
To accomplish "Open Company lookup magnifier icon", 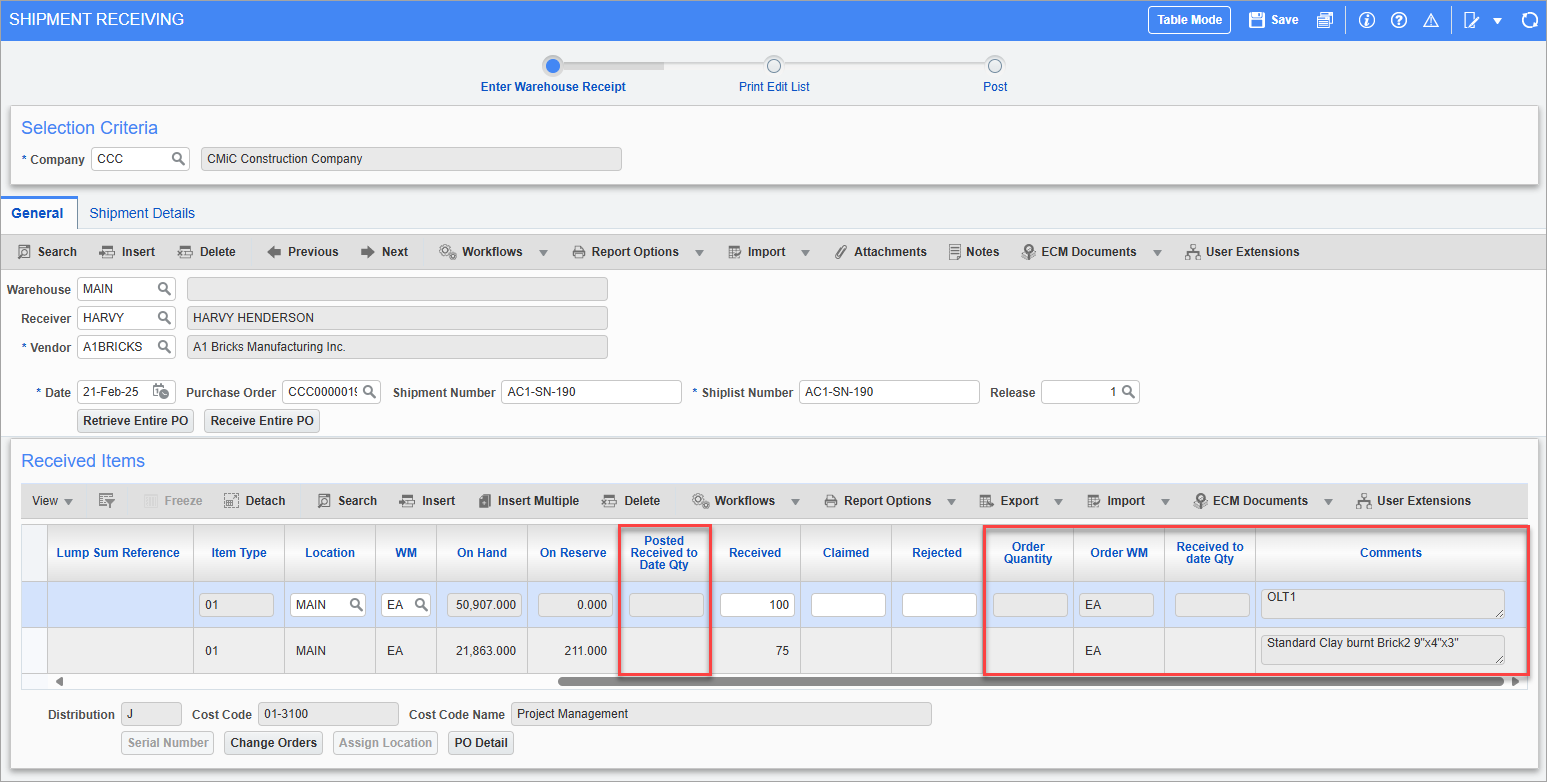I will (178, 158).
